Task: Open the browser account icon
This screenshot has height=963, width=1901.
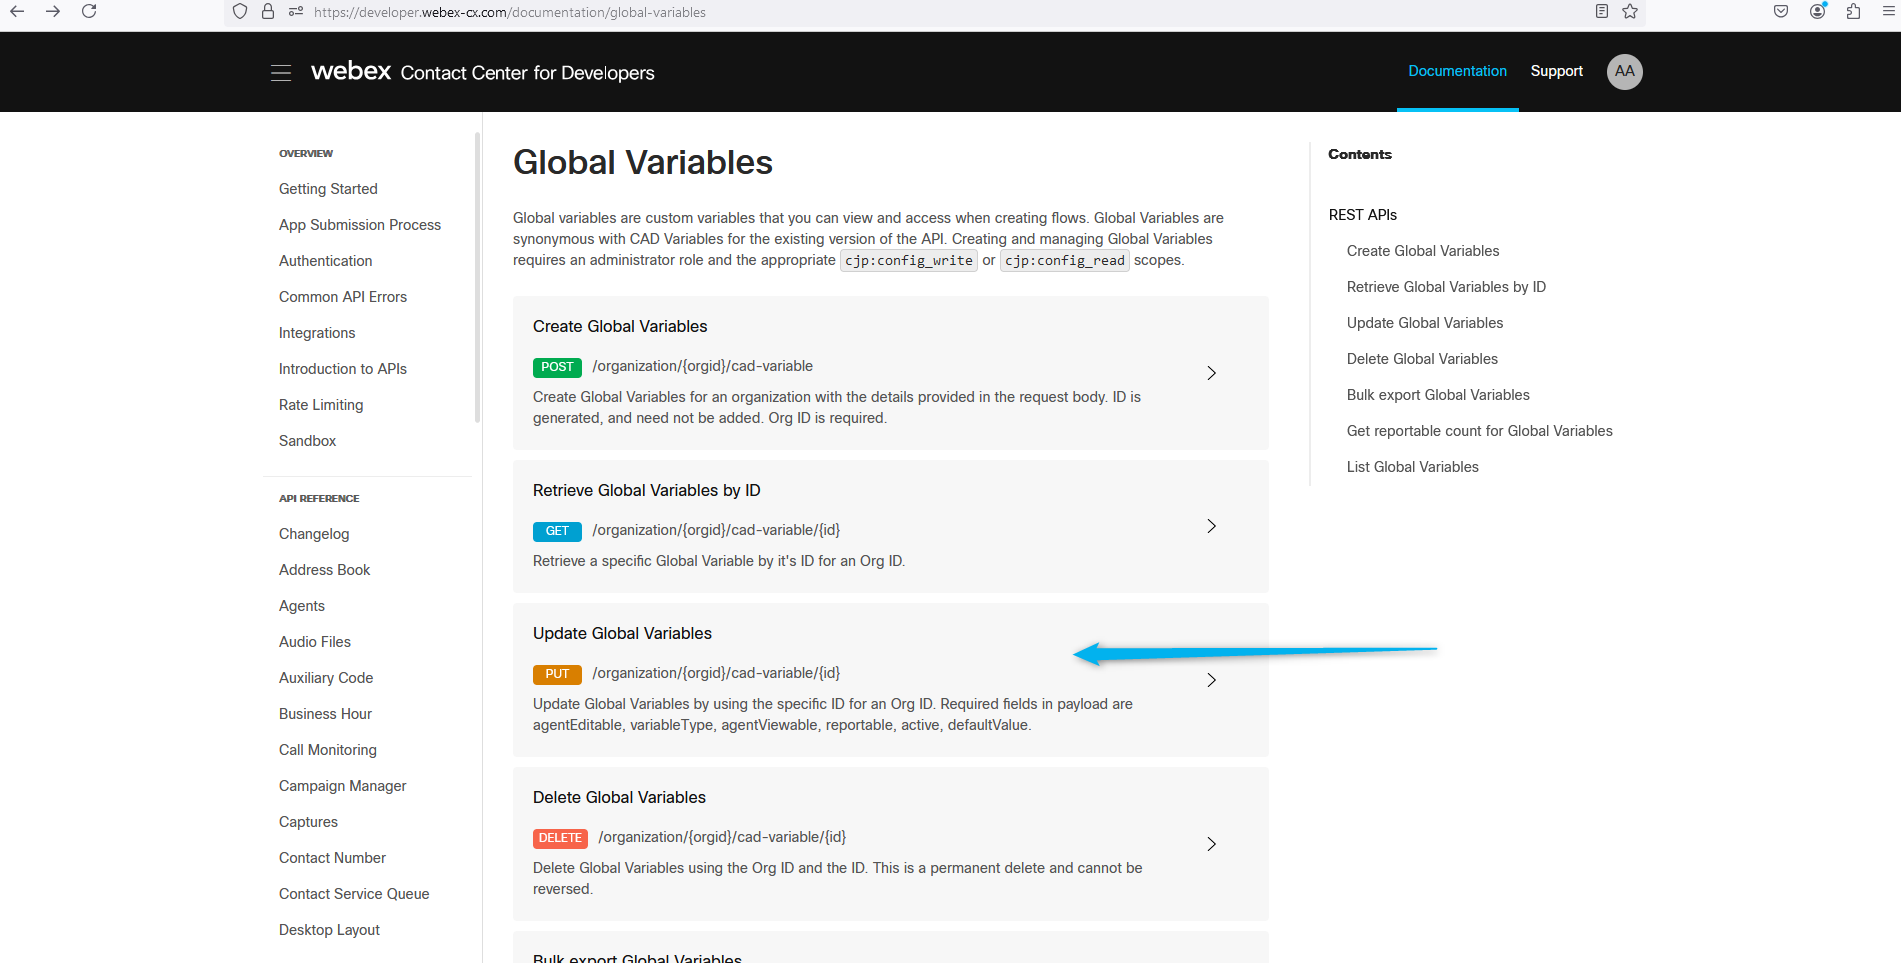Action: (x=1818, y=12)
